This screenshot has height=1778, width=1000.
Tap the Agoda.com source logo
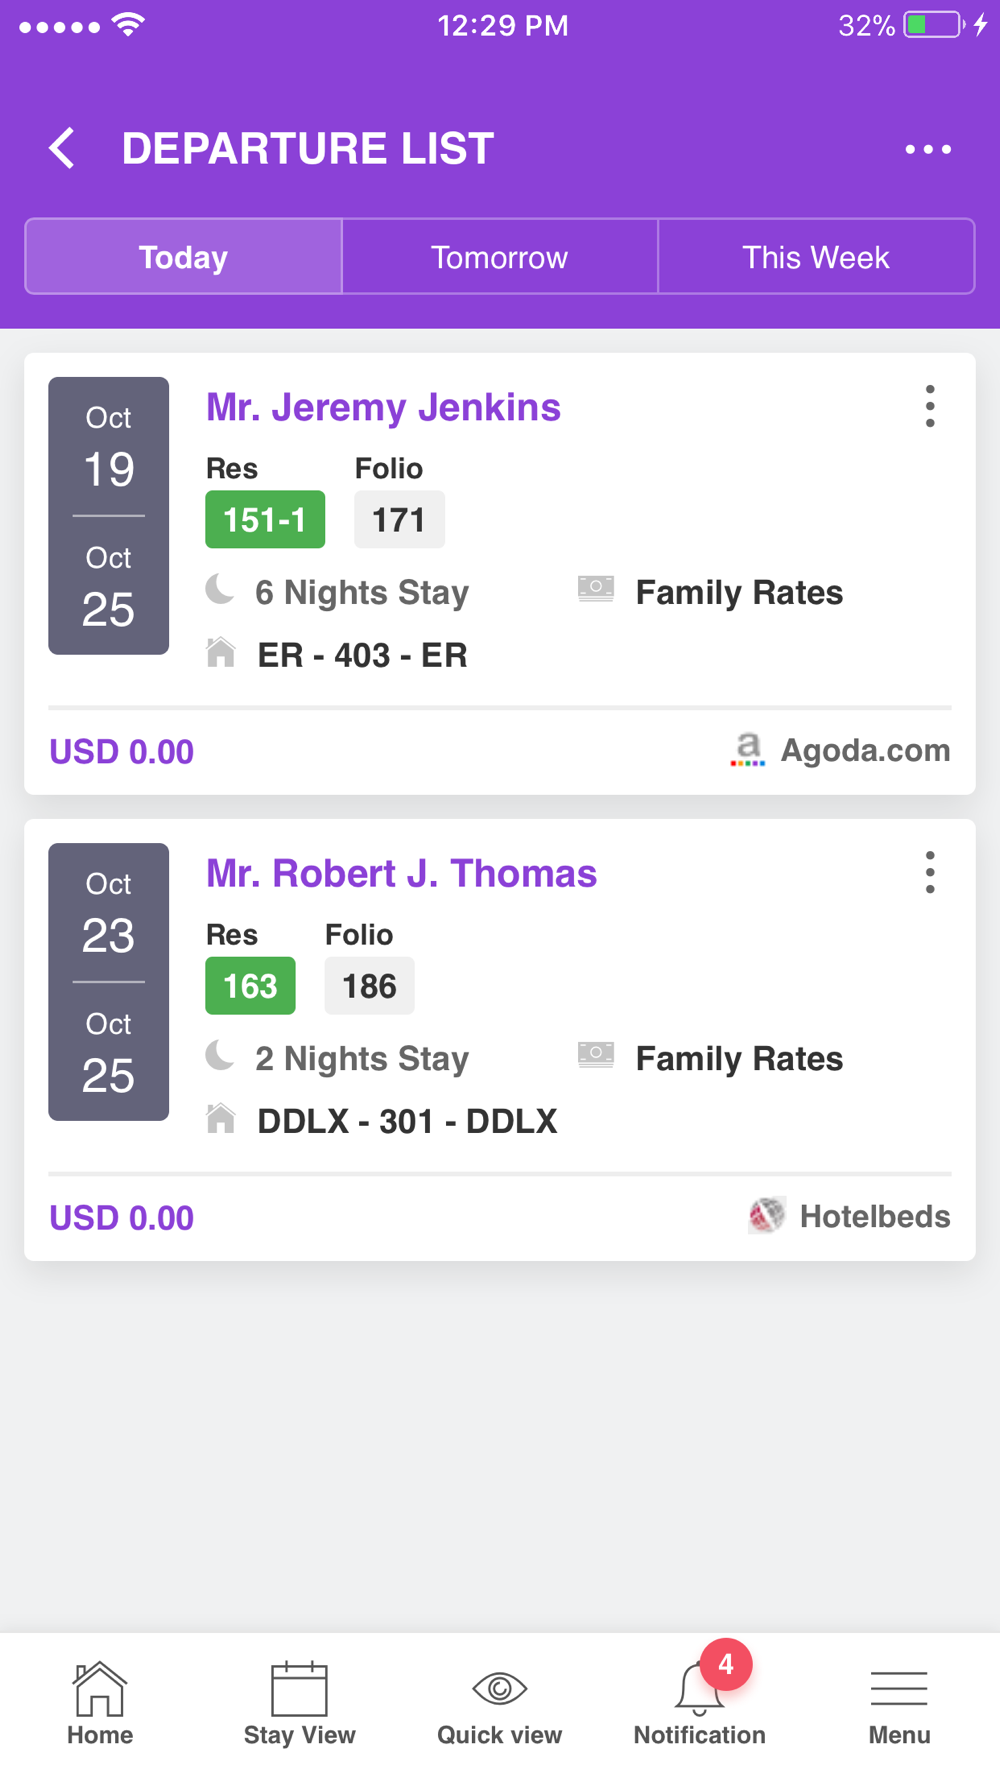pyautogui.click(x=748, y=750)
